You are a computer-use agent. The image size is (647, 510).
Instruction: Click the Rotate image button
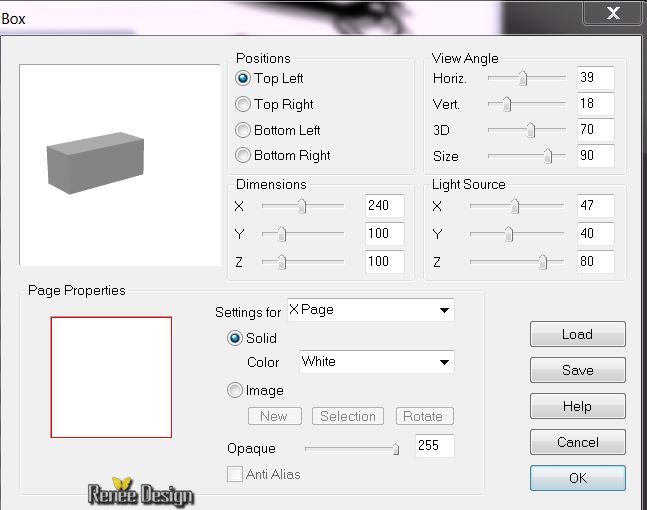point(425,416)
